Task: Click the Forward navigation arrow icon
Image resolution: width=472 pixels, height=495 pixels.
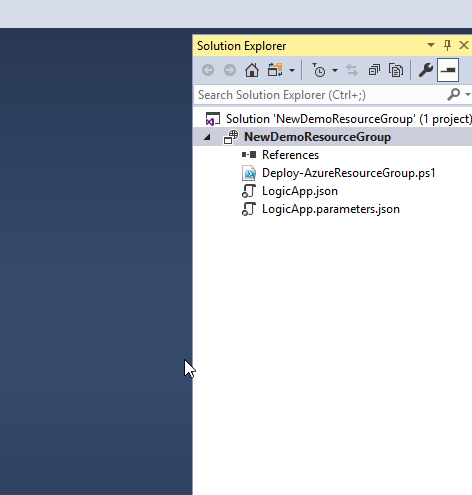Action: click(x=230, y=70)
